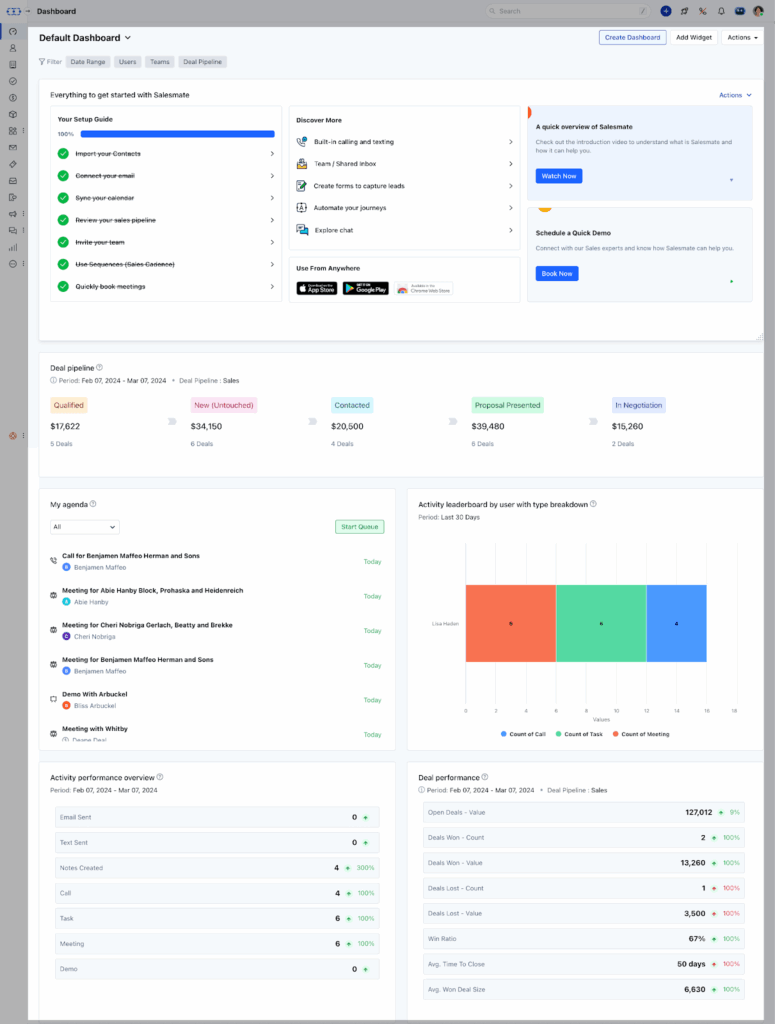Image resolution: width=775 pixels, height=1024 pixels.
Task: Click the Setup Guide progress bar
Action: 177,133
